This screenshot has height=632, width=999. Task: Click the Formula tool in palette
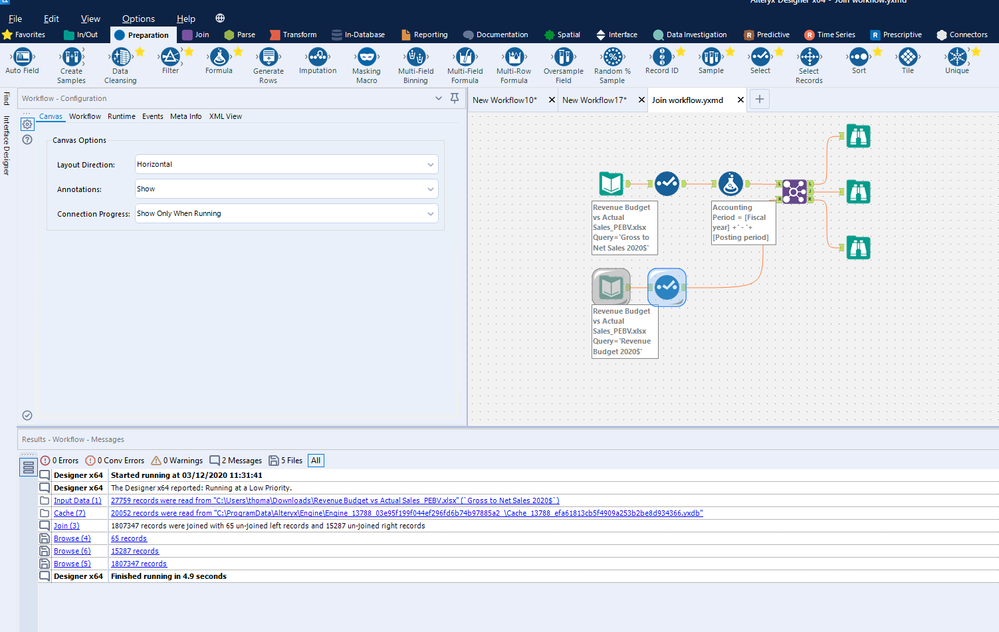coord(219,61)
